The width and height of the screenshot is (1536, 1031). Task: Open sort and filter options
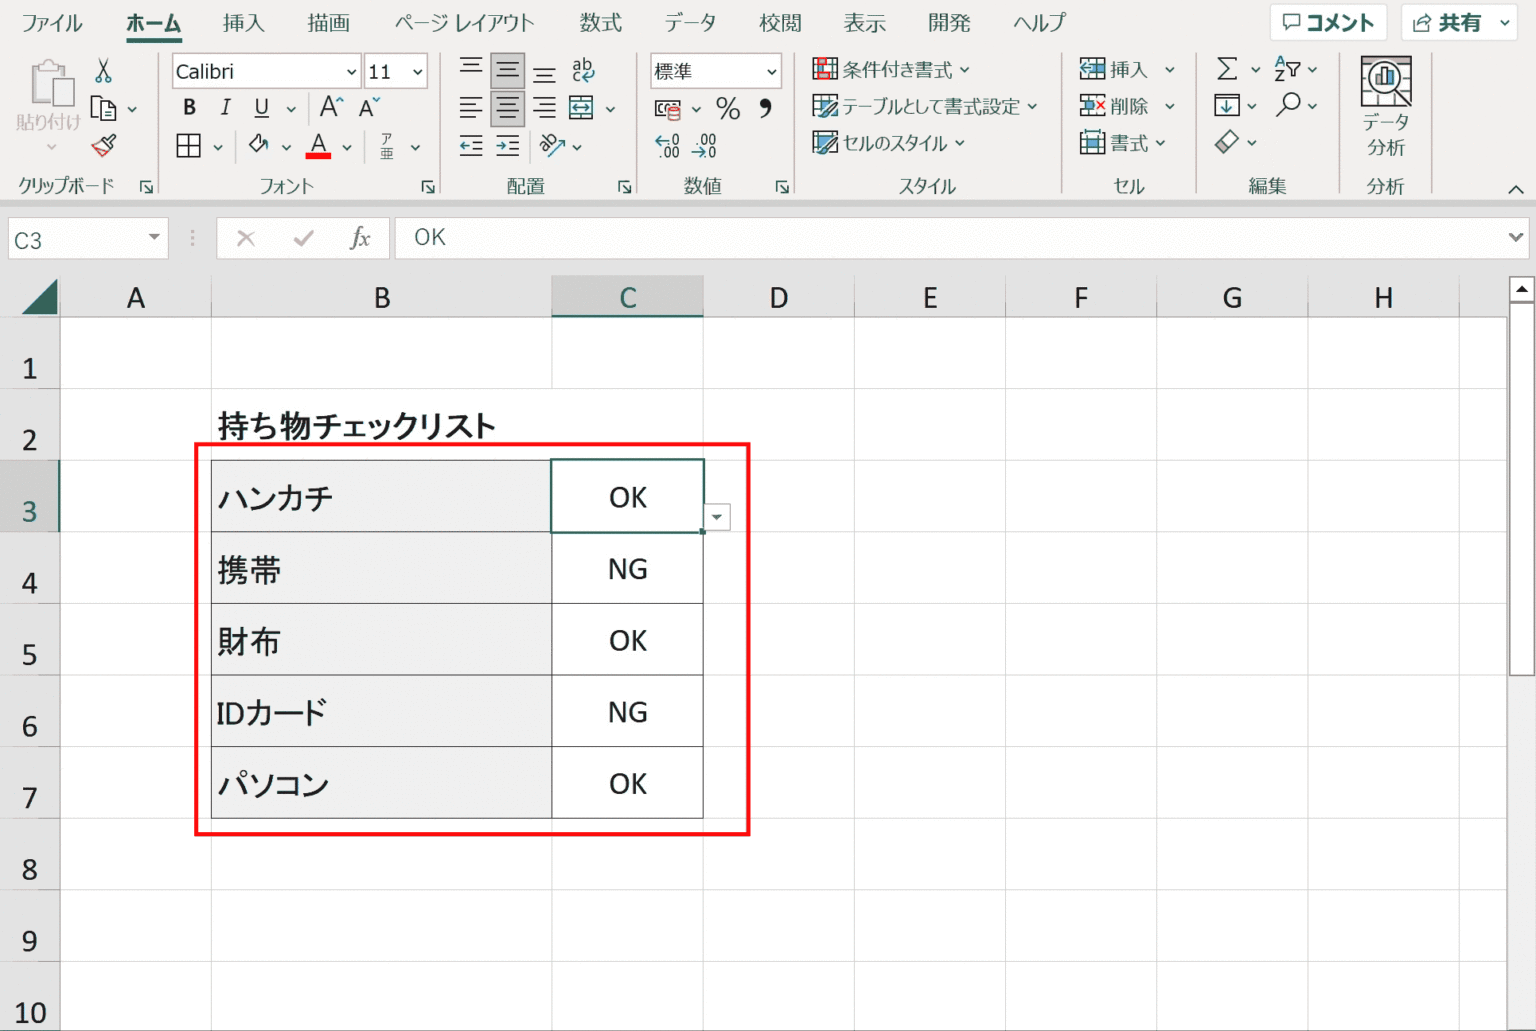(1289, 68)
